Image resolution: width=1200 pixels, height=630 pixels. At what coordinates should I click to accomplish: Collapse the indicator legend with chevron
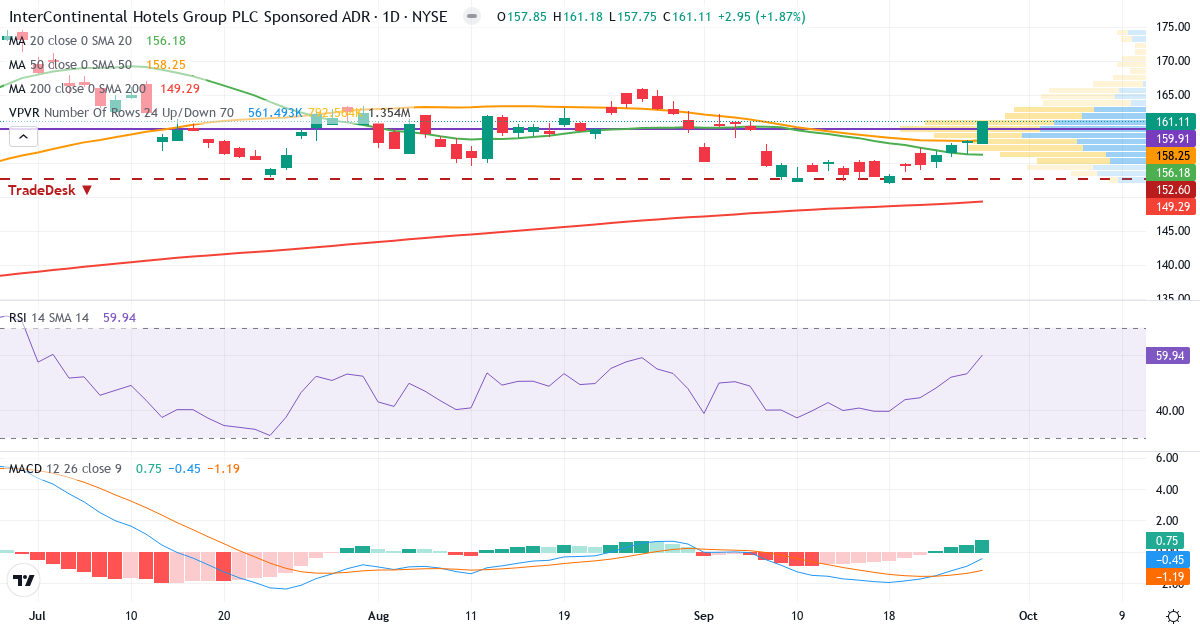[22, 138]
